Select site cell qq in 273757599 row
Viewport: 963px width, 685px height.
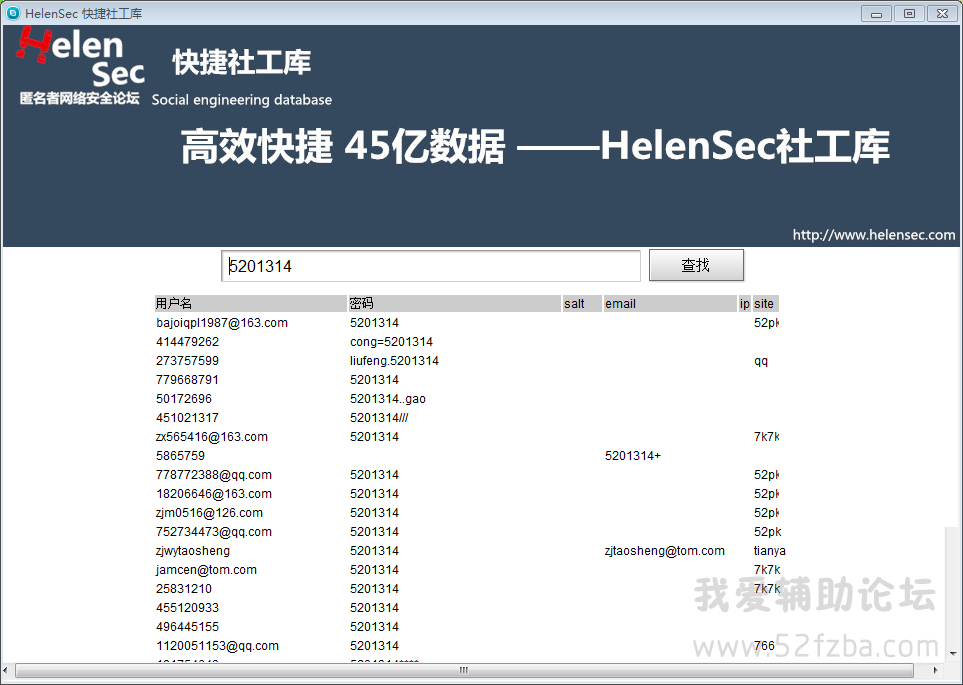[761, 361]
